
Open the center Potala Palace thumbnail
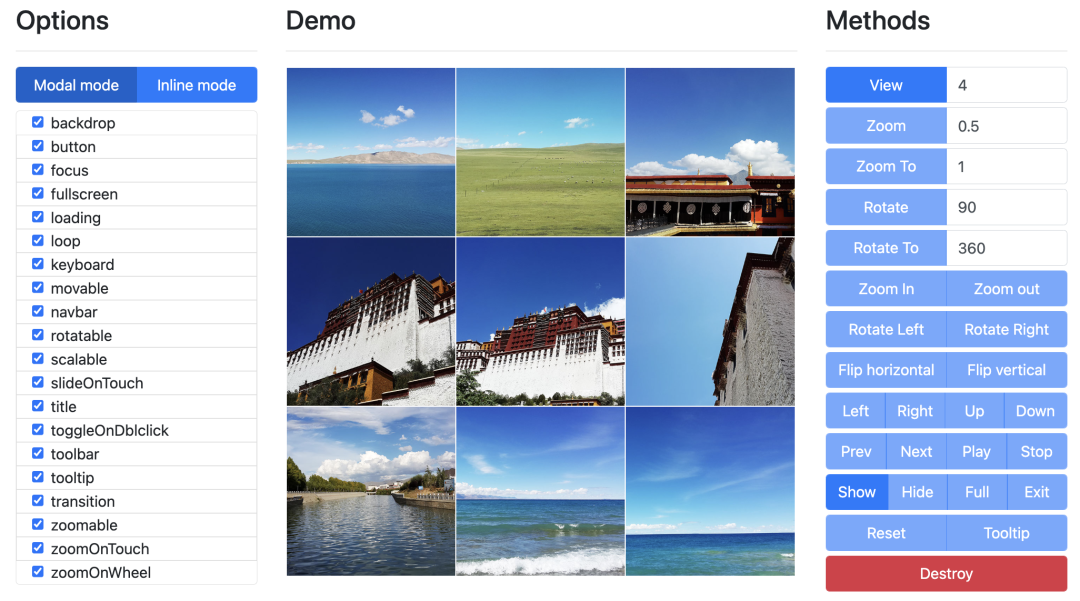(541, 321)
